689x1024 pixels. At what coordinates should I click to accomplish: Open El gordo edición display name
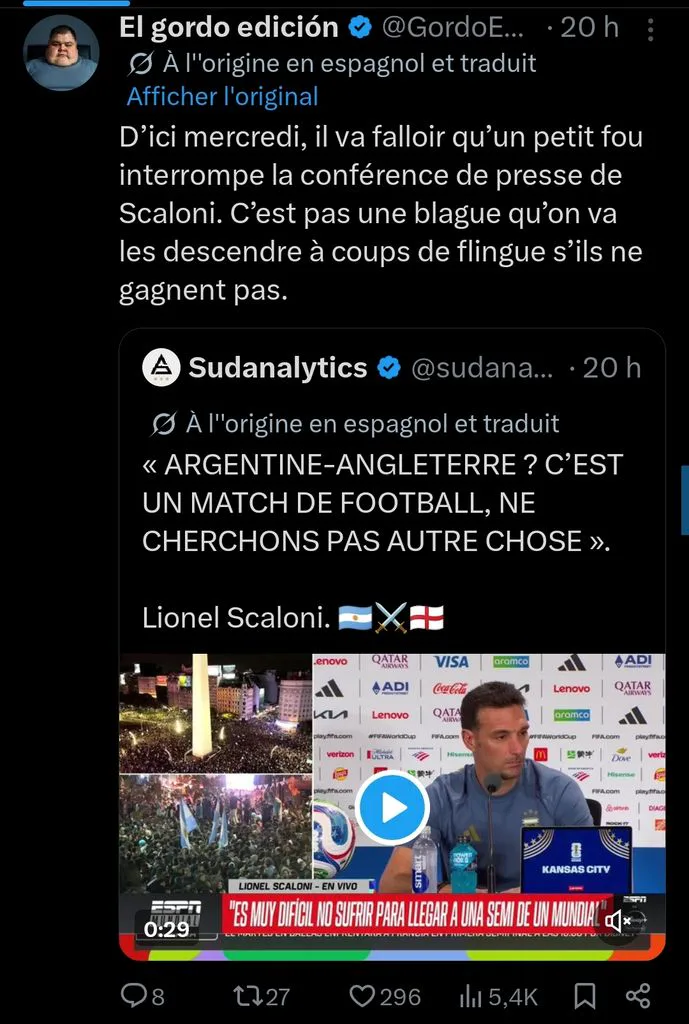229,27
